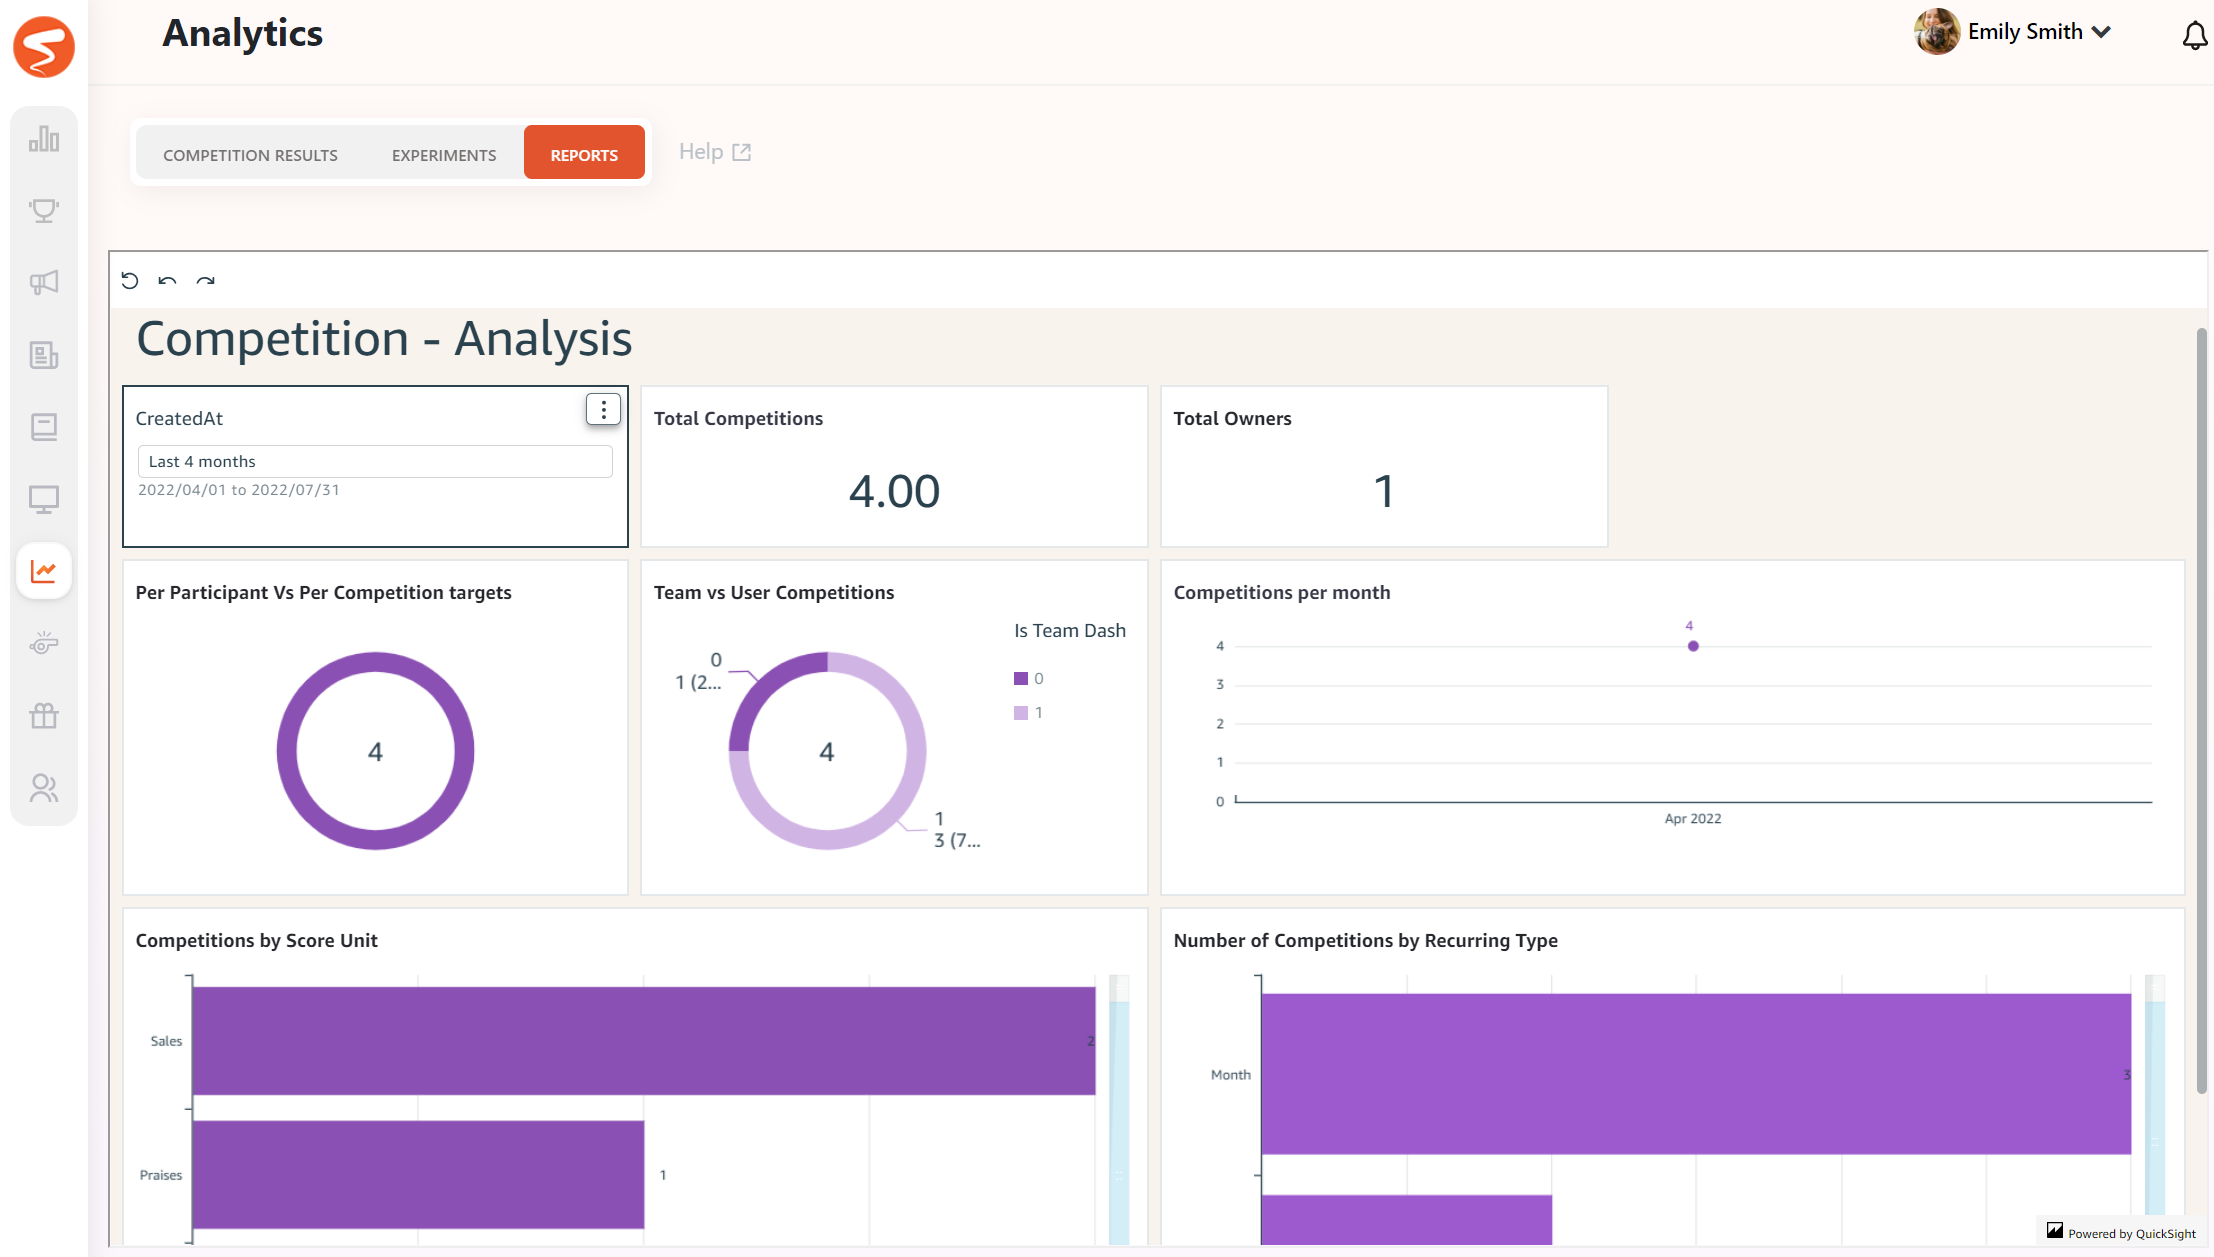Click the Competitions by Score Unit title
The width and height of the screenshot is (2214, 1257).
[x=257, y=940]
